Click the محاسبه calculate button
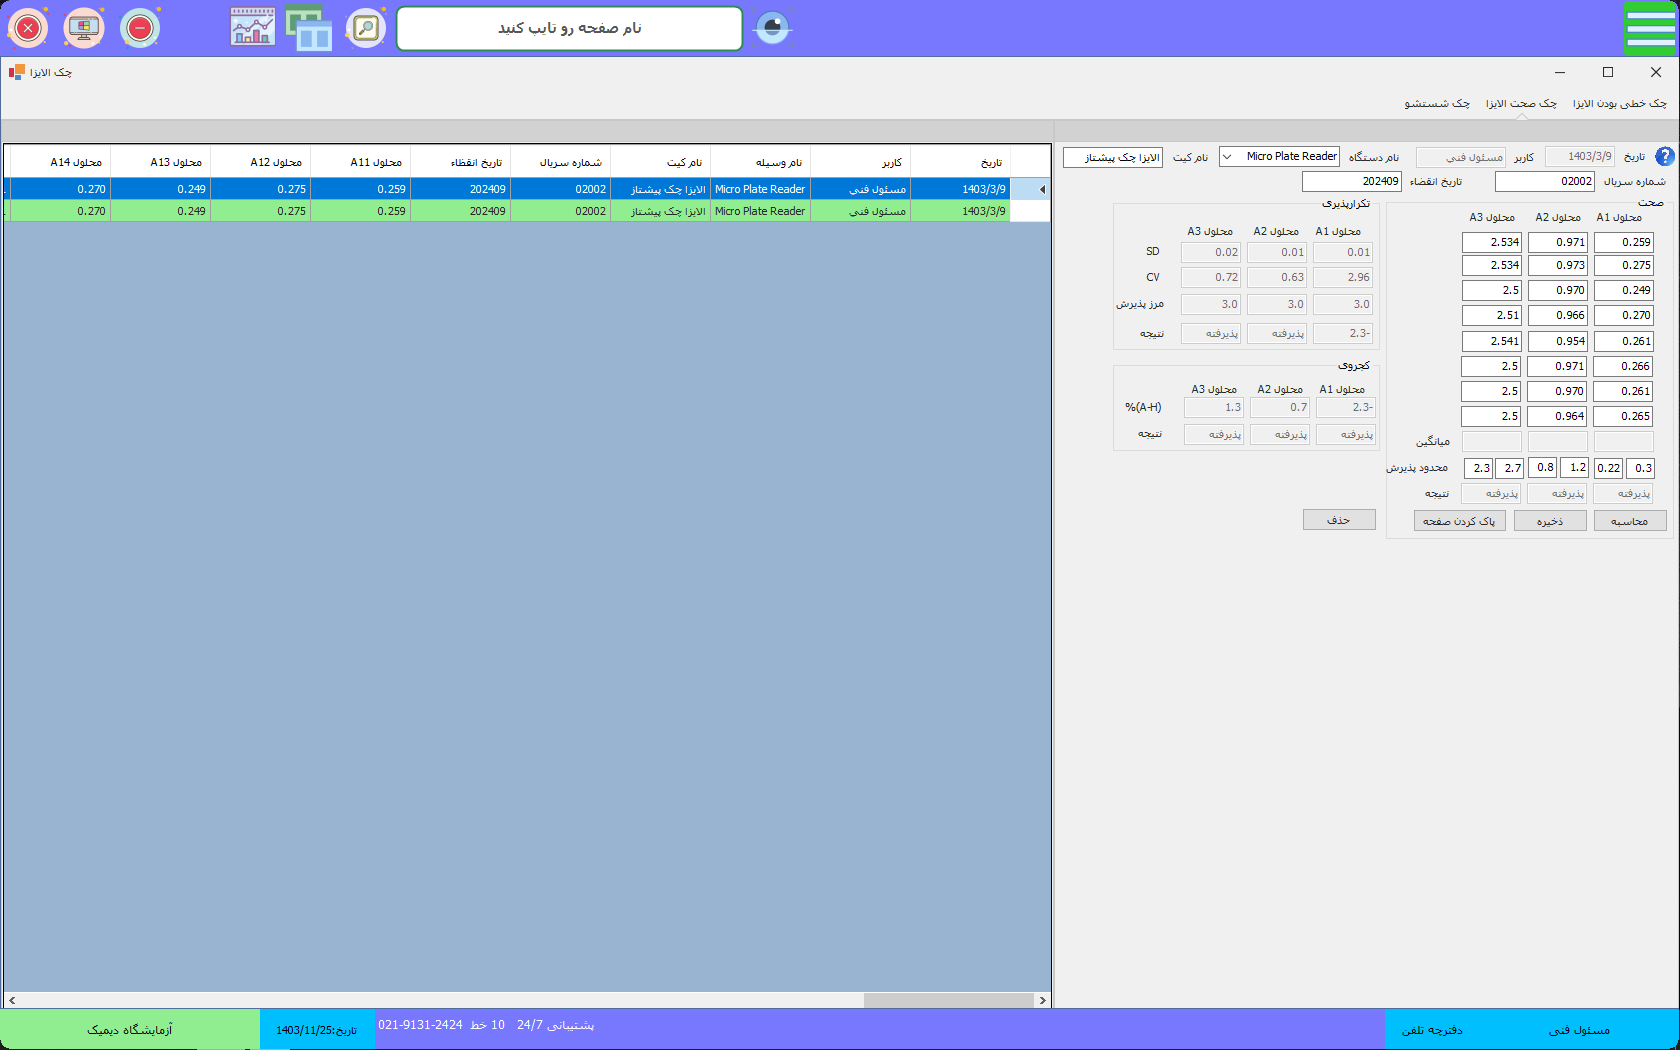Image resolution: width=1680 pixels, height=1050 pixels. tap(1630, 521)
